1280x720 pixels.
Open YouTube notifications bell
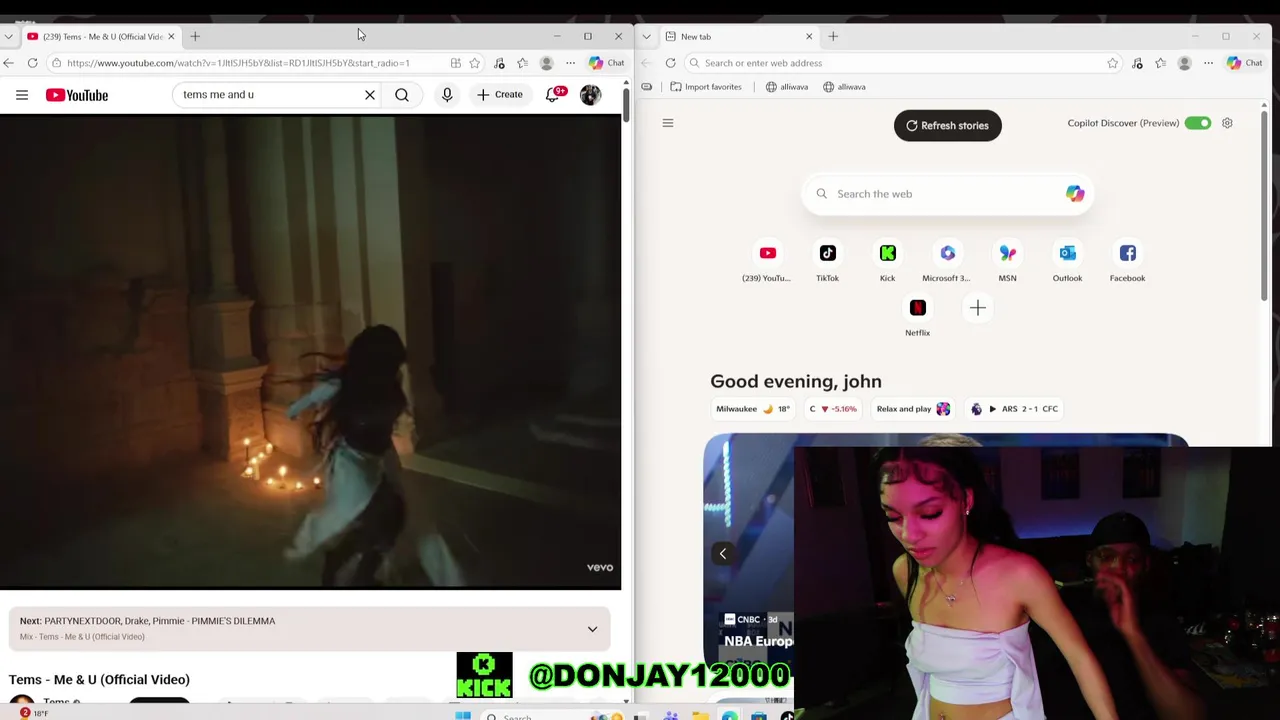point(553,95)
